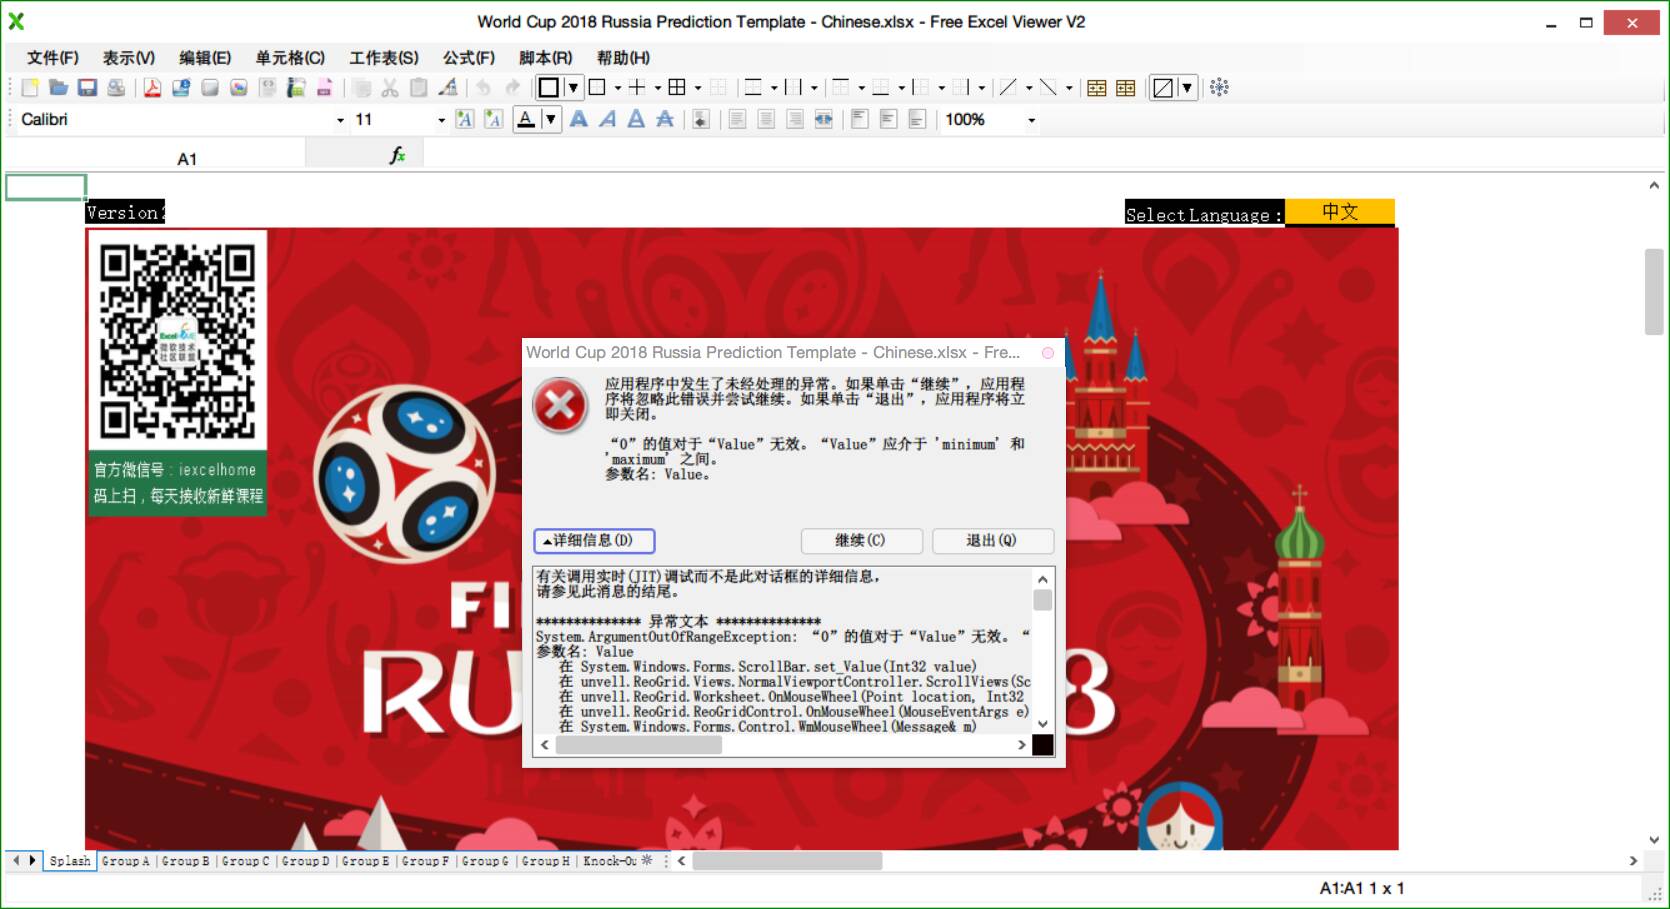The width and height of the screenshot is (1670, 909).
Task: Collapse details with the 详细信息(D) expander
Action: pyautogui.click(x=594, y=541)
